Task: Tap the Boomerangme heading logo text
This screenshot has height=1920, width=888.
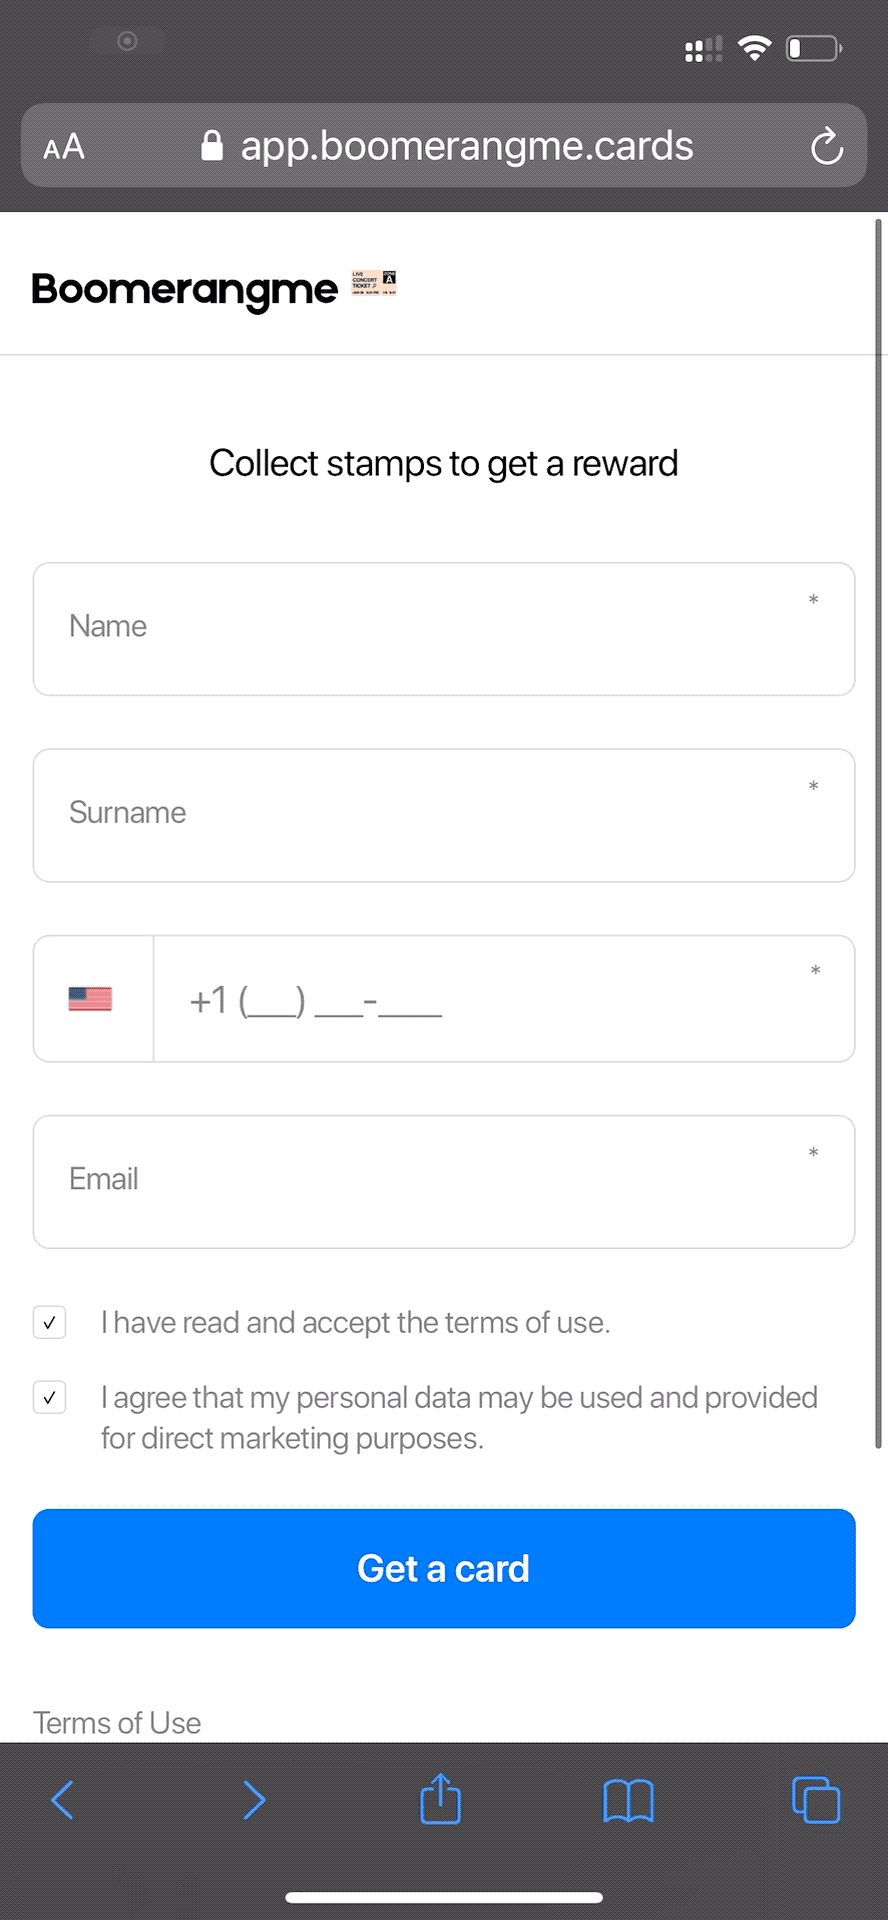Action: point(185,289)
